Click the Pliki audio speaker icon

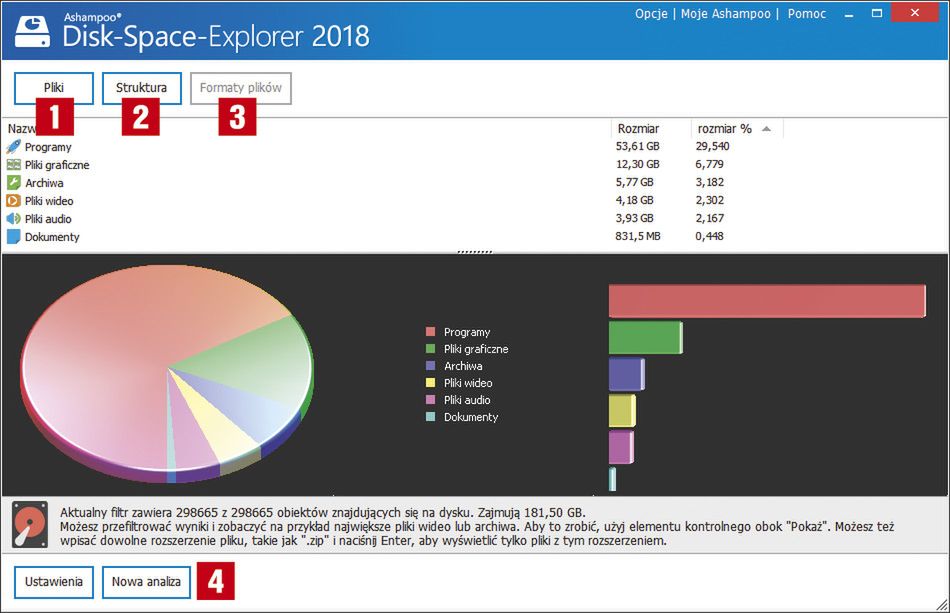13,219
